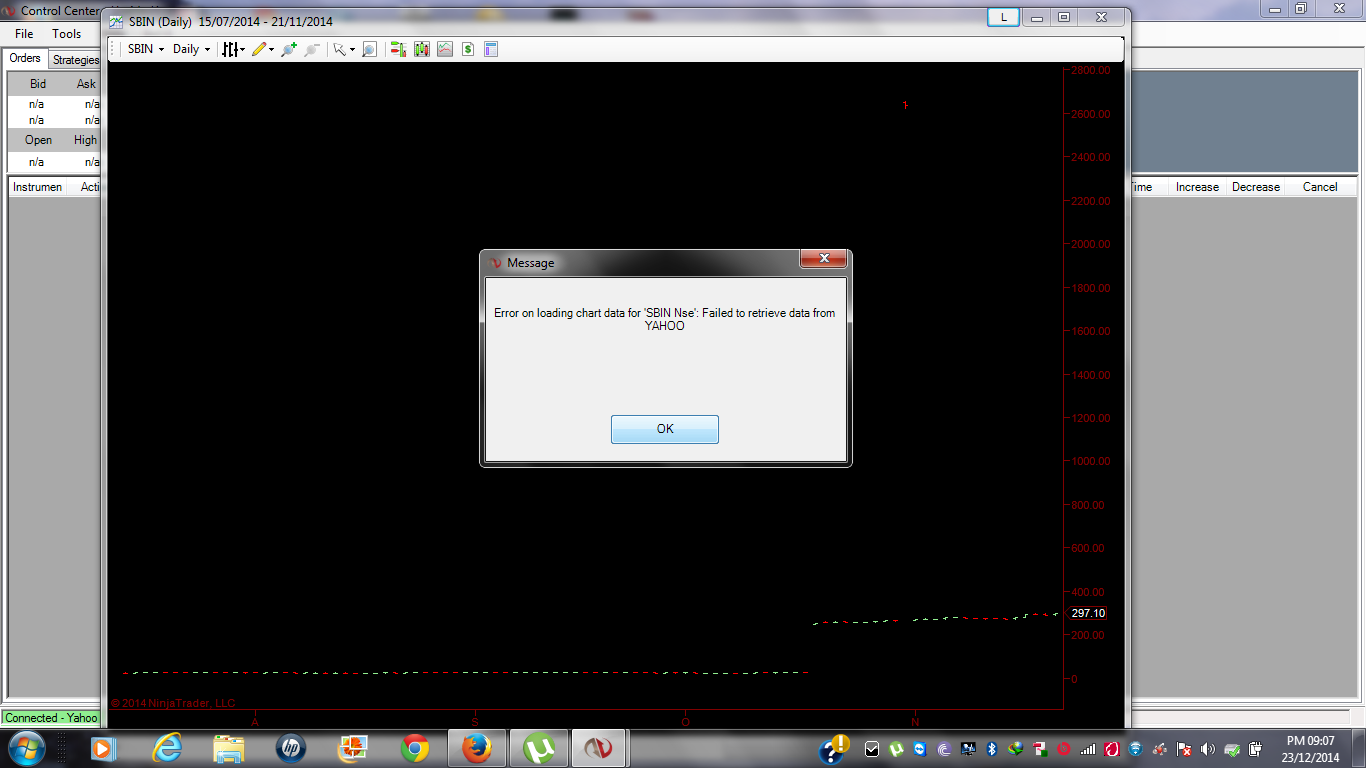Viewport: 1366px width, 768px height.
Task: Open Windows Explorer folder from taskbar
Action: click(229, 748)
